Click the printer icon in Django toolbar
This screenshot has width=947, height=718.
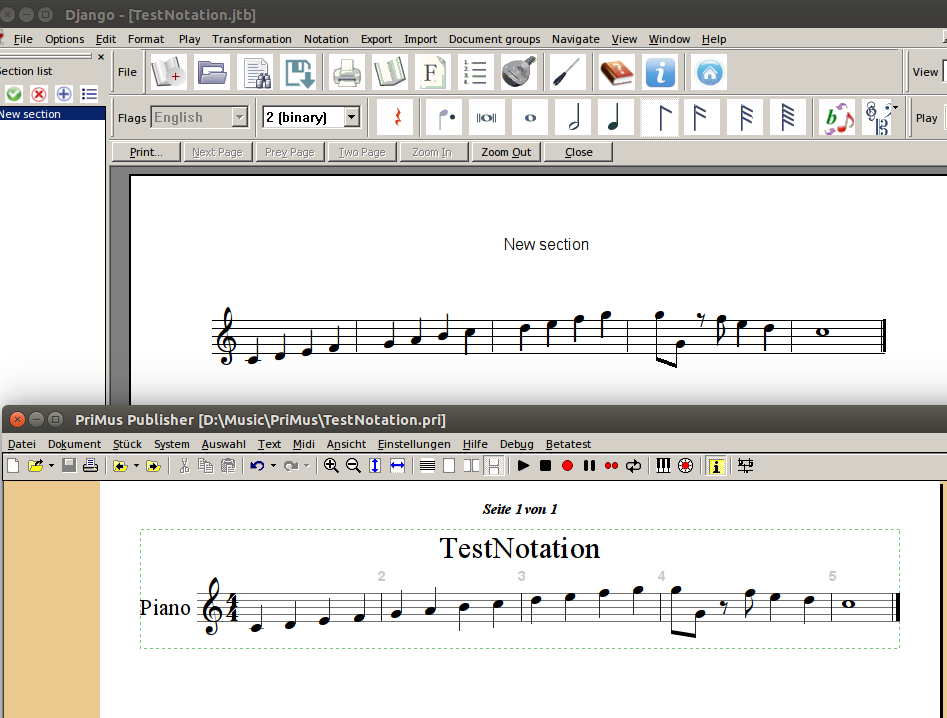[x=346, y=72]
